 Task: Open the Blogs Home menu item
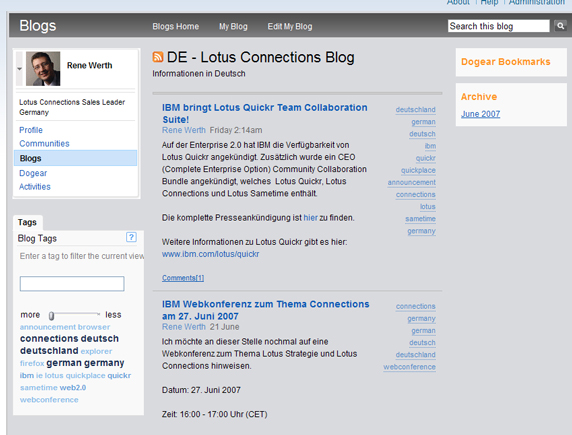coord(175,26)
